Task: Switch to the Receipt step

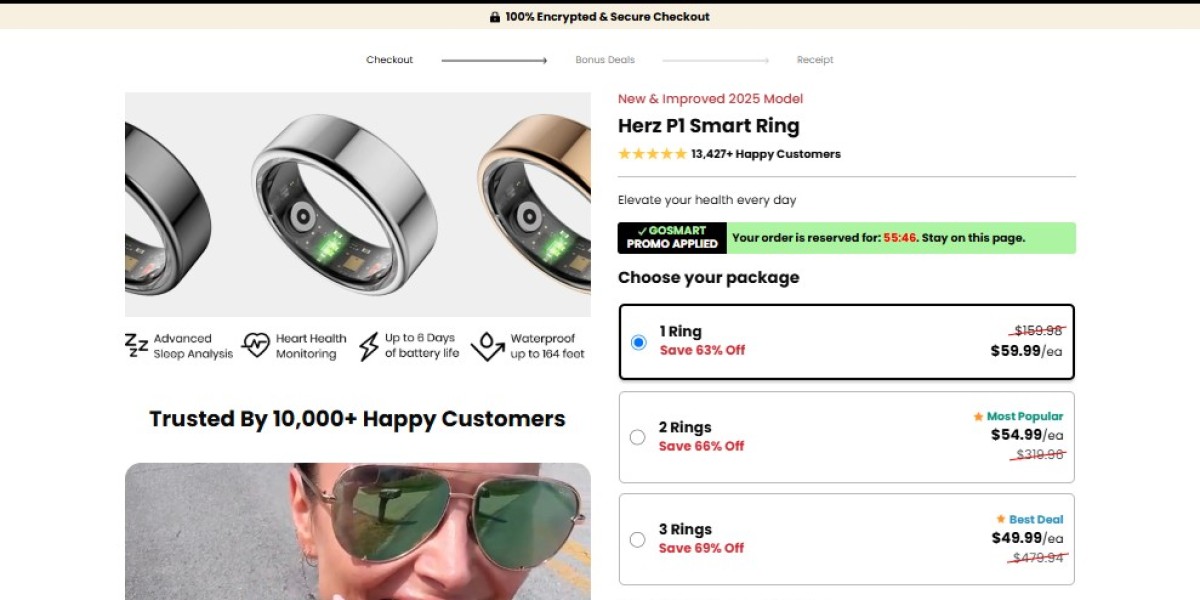Action: pyautogui.click(x=815, y=60)
